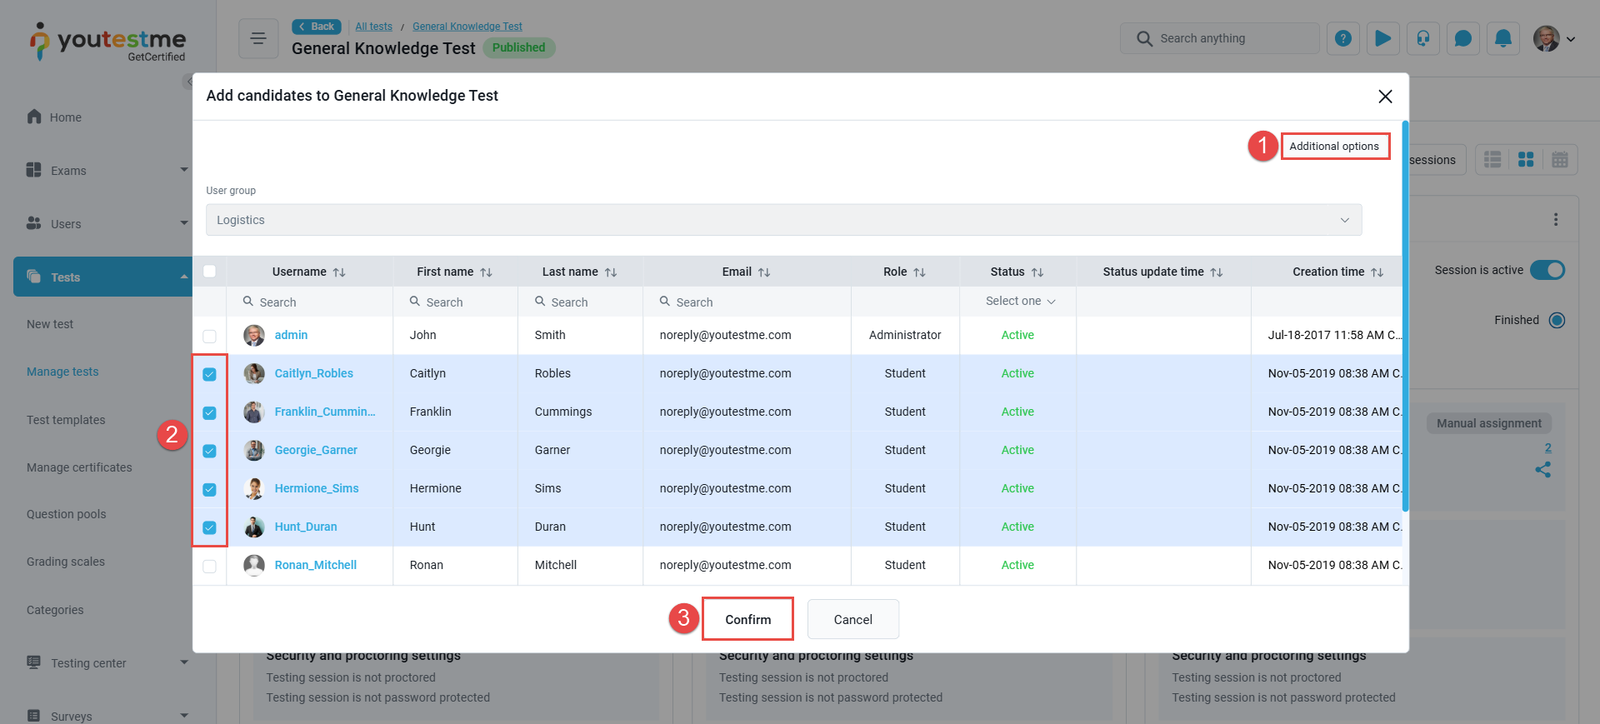Click the share icon under Manual assignment
This screenshot has height=724, width=1600.
click(x=1543, y=469)
